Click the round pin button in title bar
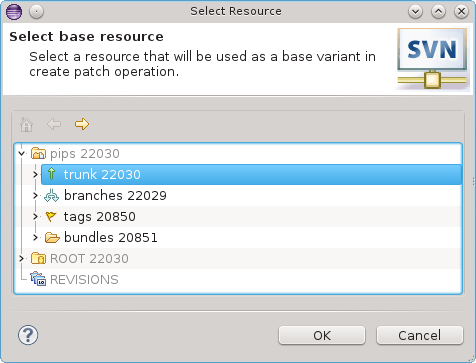 [x=36, y=12]
